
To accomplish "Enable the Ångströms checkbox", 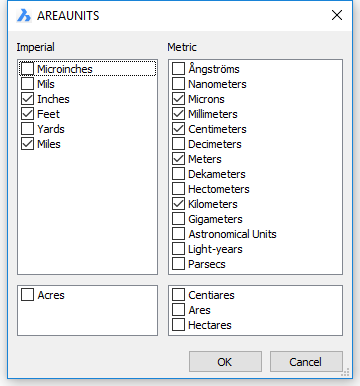I will click(178, 69).
